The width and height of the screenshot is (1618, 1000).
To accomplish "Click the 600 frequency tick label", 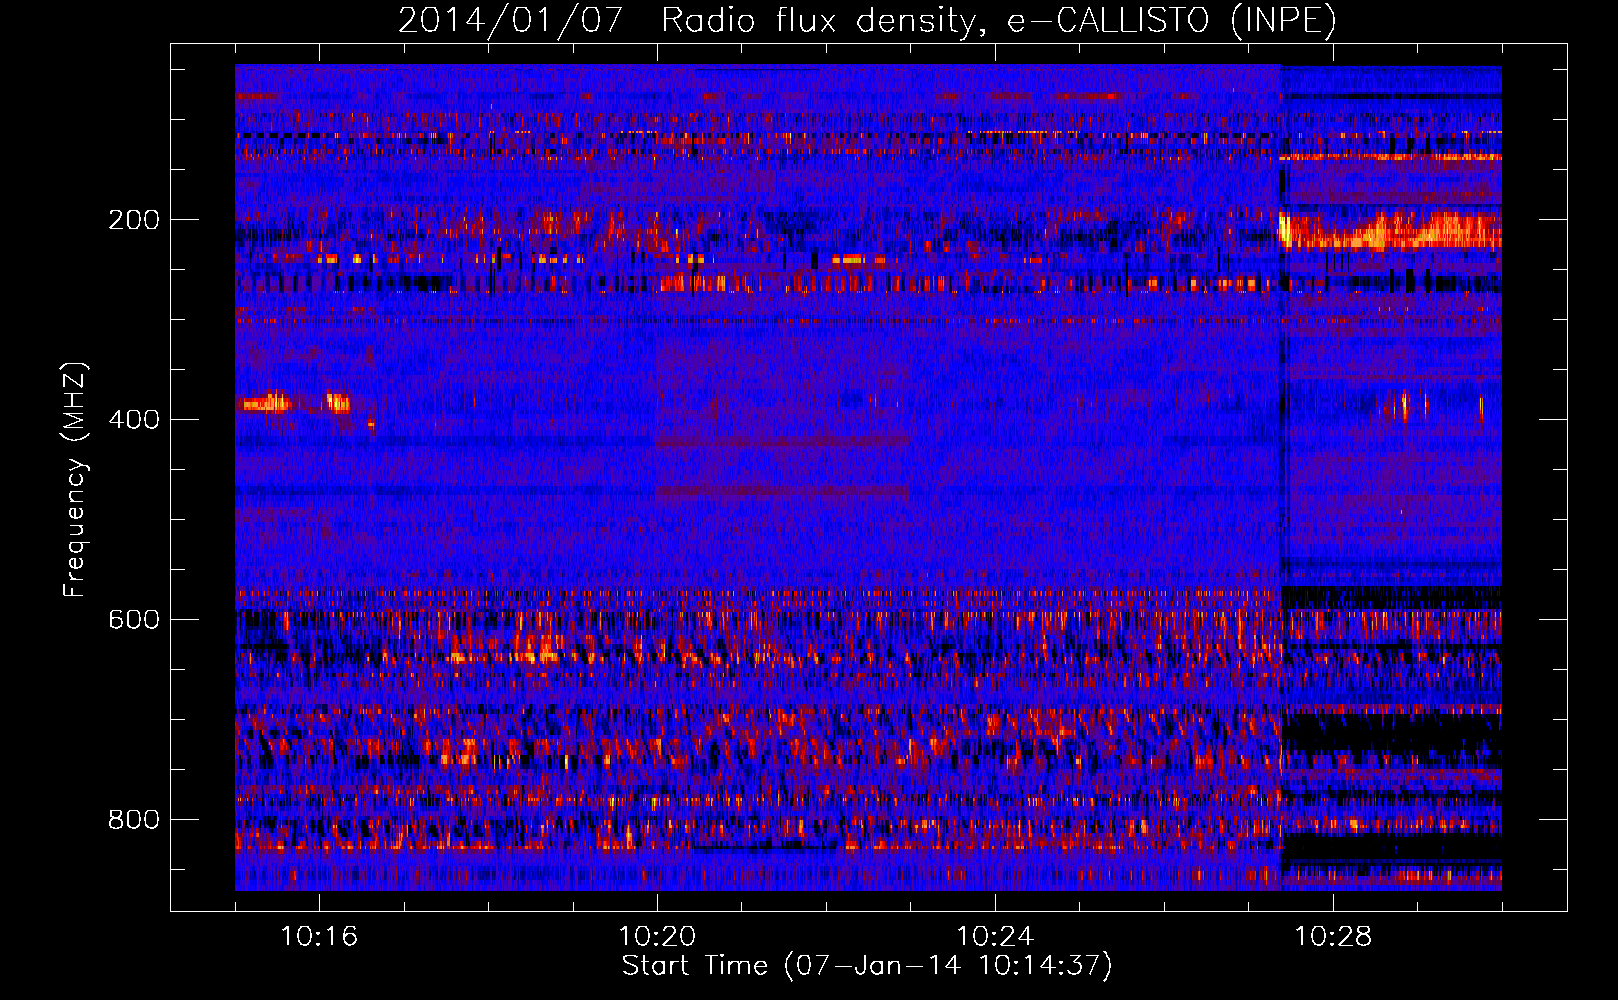I will (133, 619).
